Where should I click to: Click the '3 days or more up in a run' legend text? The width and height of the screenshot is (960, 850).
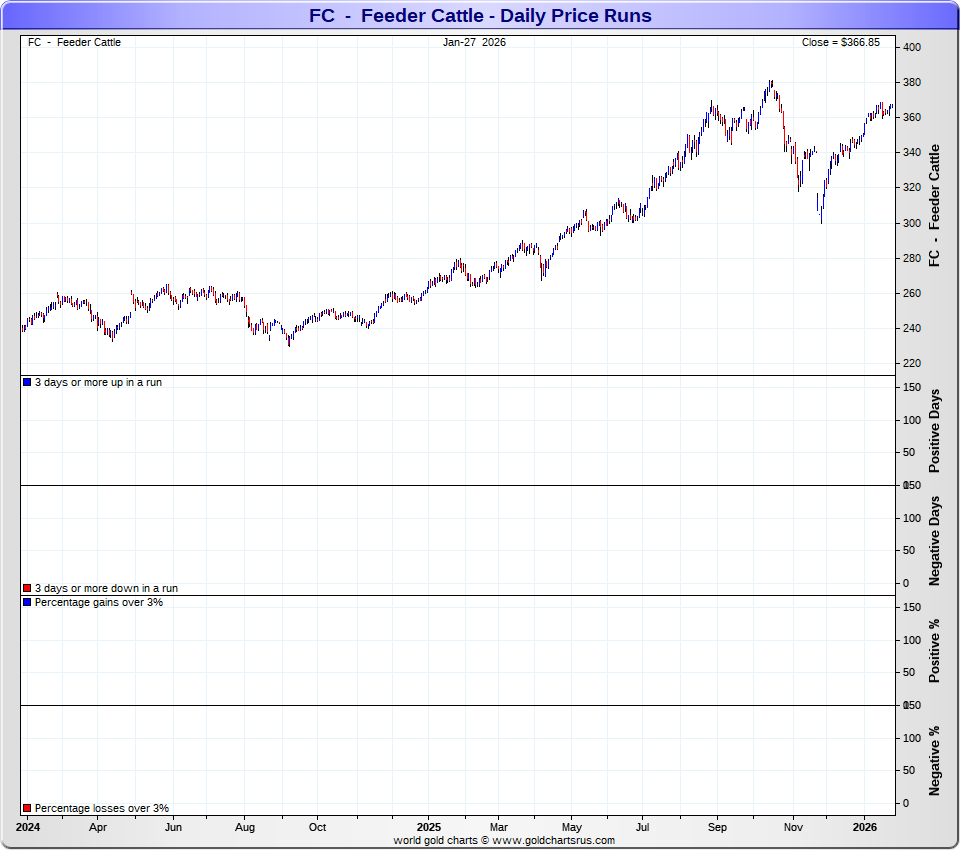pyautogui.click(x=98, y=382)
